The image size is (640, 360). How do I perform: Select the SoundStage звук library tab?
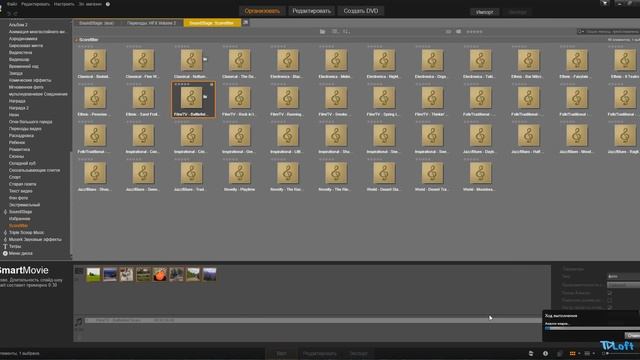97,23
